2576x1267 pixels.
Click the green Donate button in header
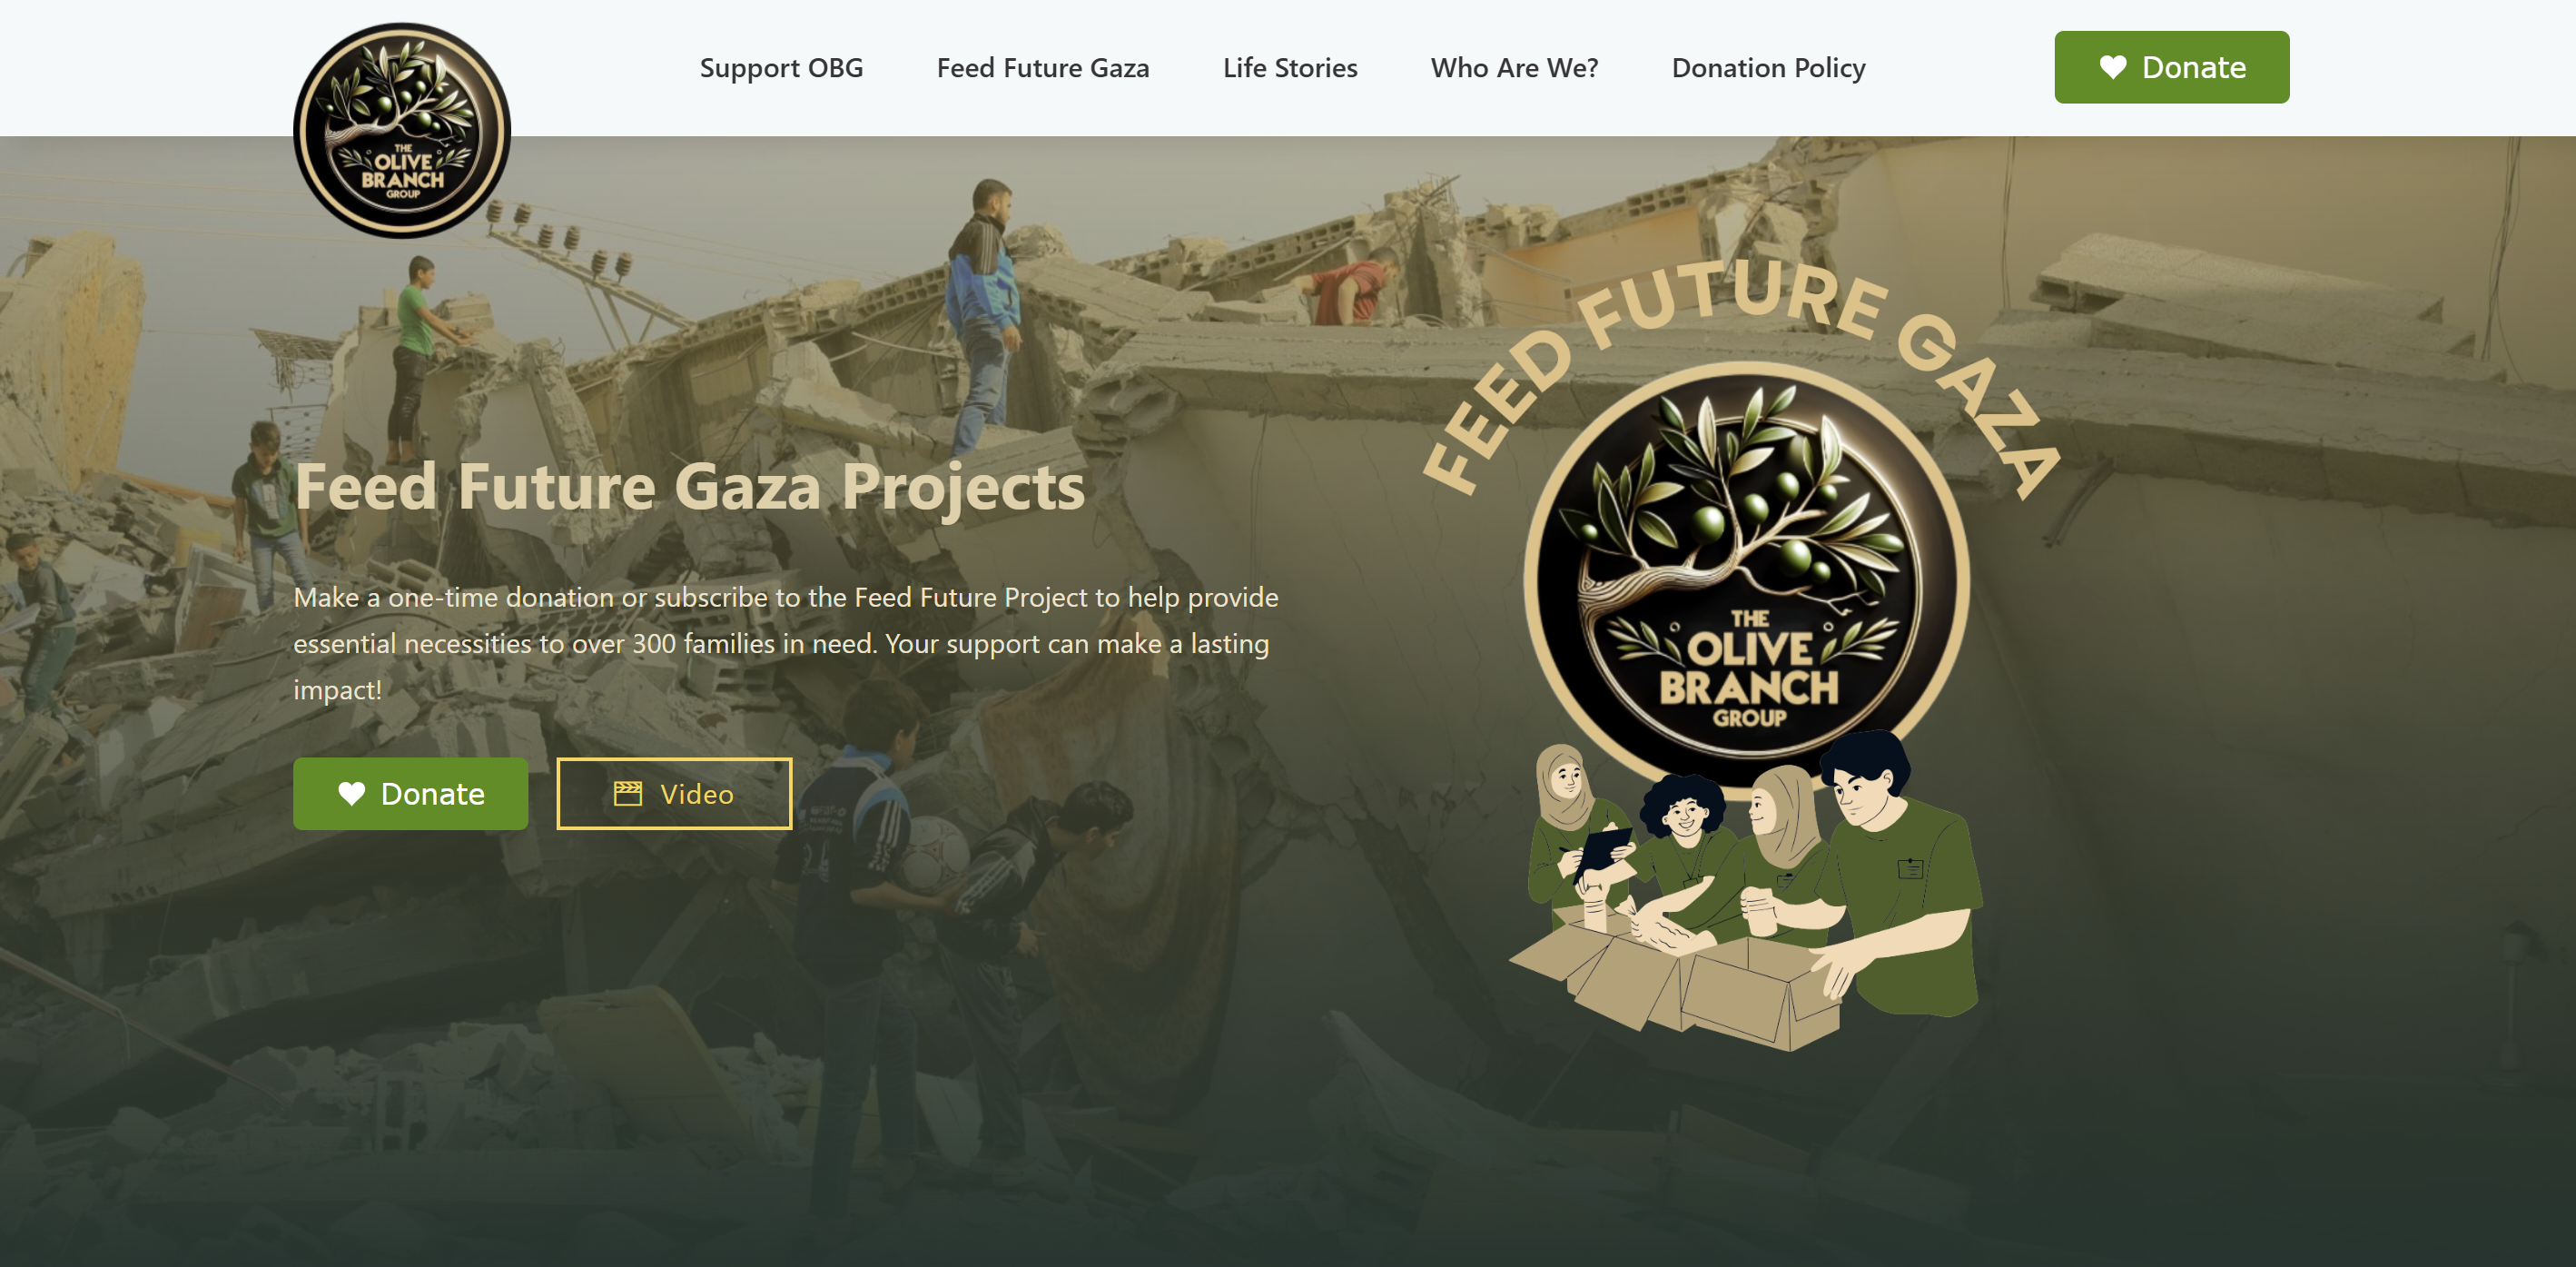2171,67
